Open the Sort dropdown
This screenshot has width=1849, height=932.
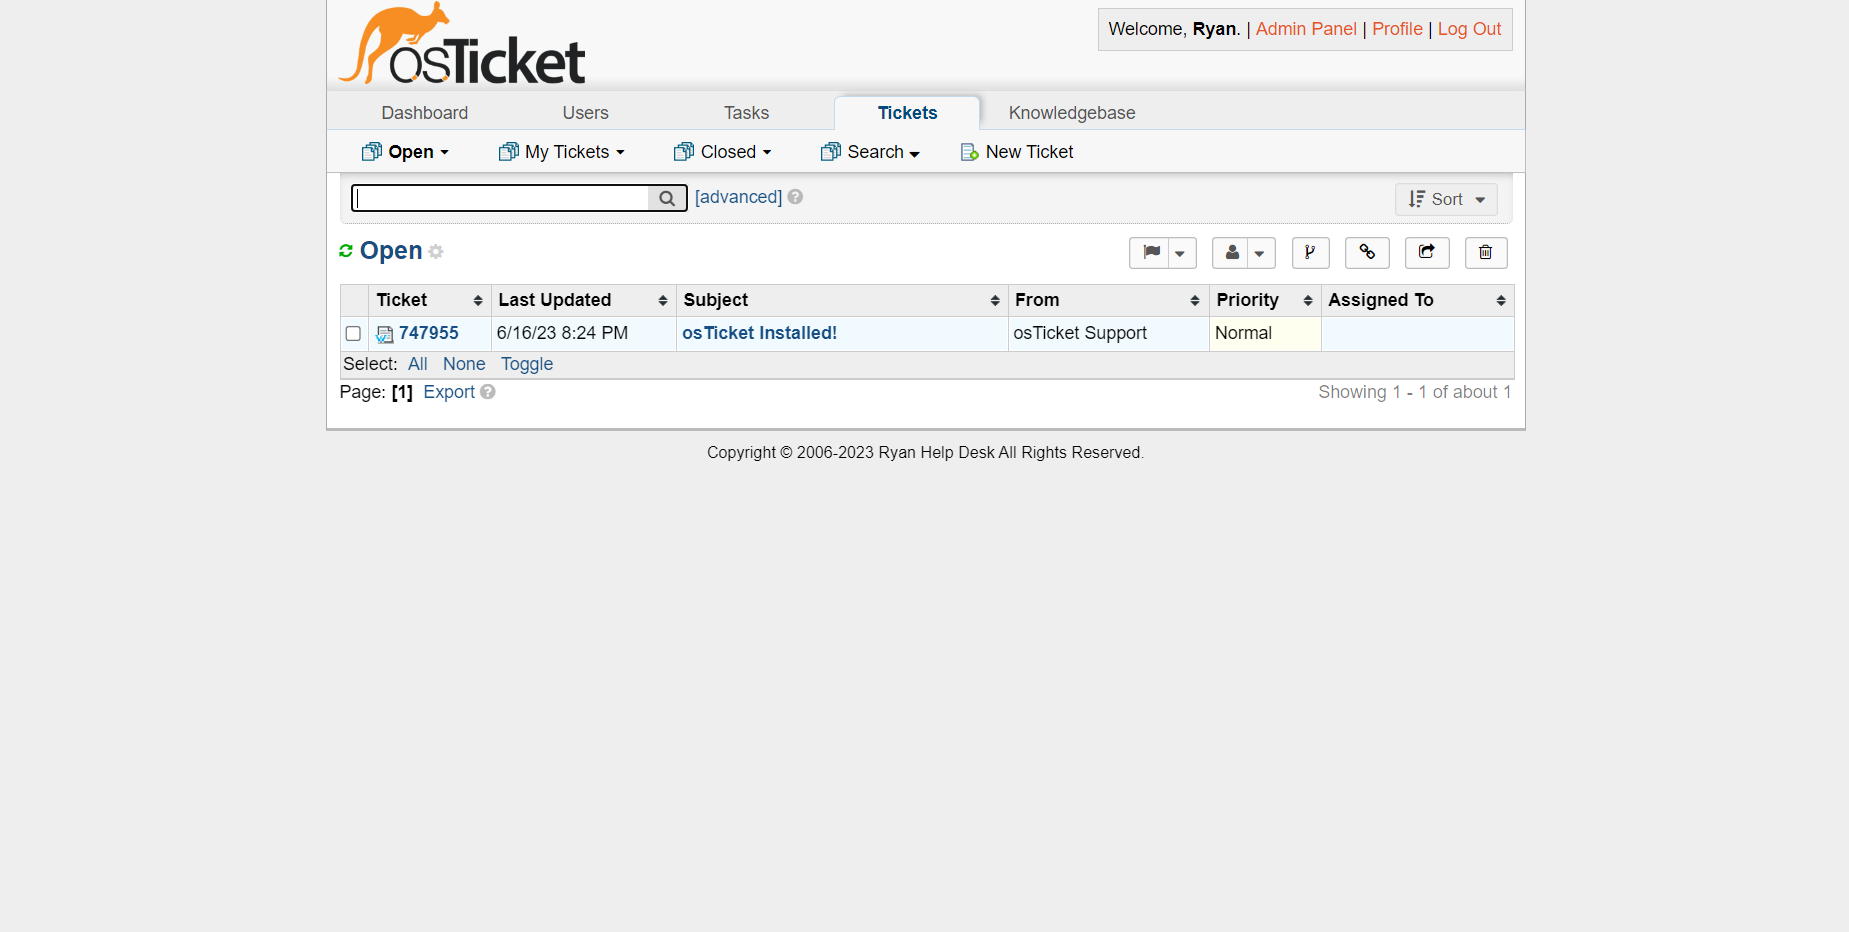[x=1446, y=199]
